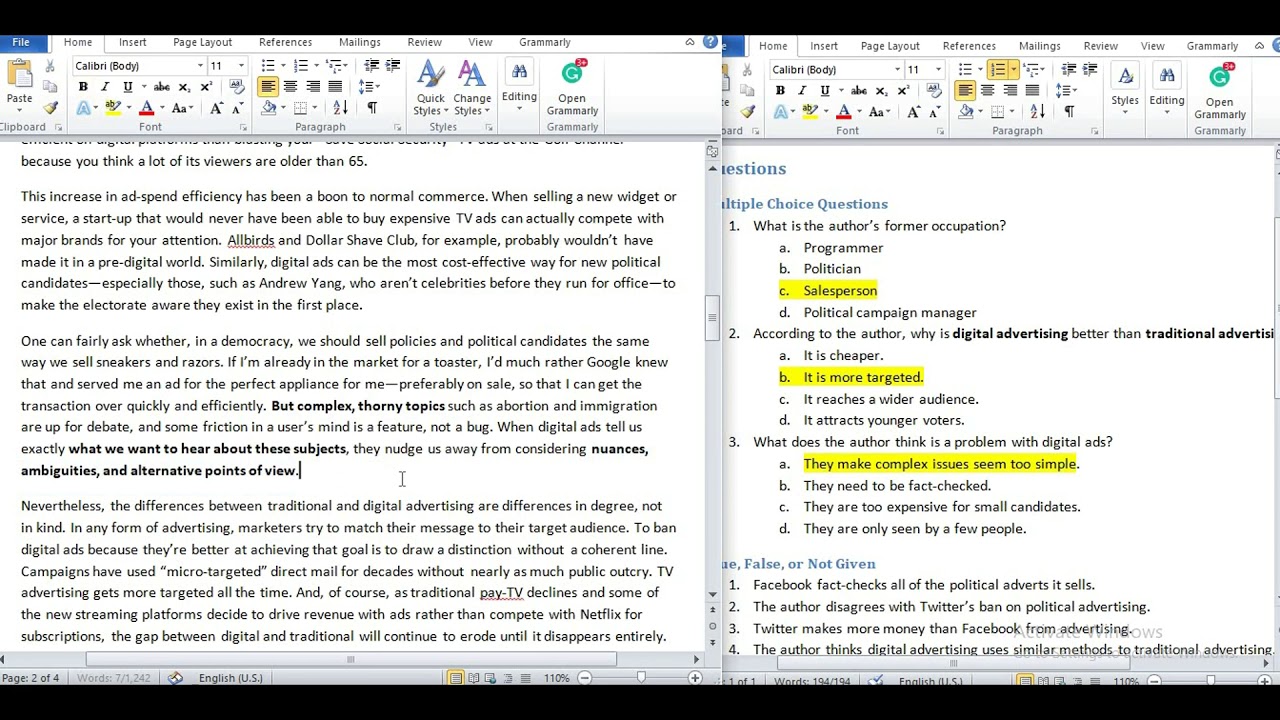
Task: Click Increase Indent in the left window
Action: [x=393, y=66]
